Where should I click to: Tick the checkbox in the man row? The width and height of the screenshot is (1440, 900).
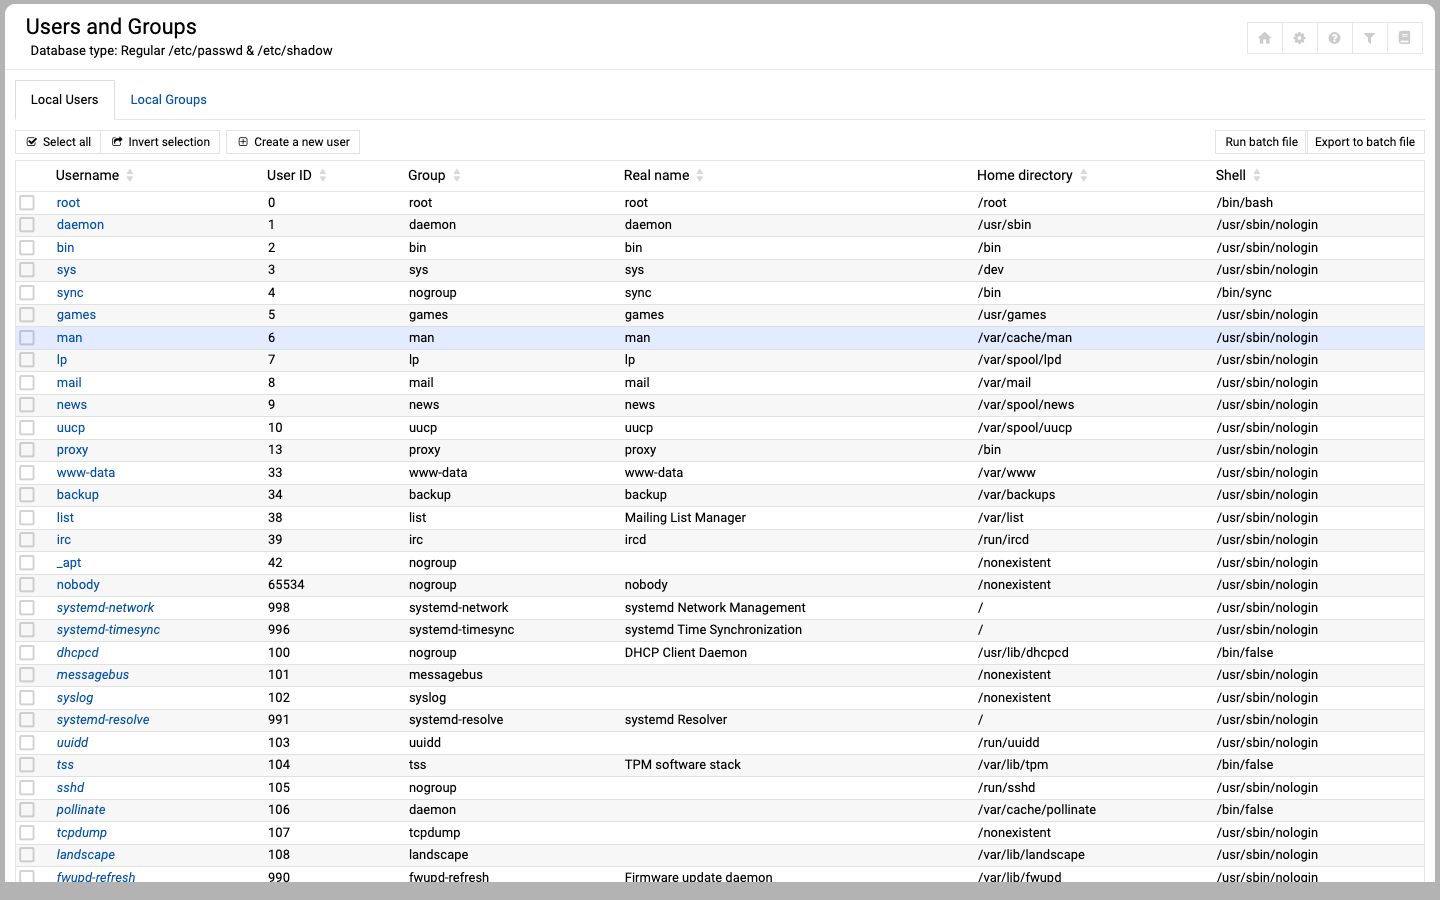(27, 338)
